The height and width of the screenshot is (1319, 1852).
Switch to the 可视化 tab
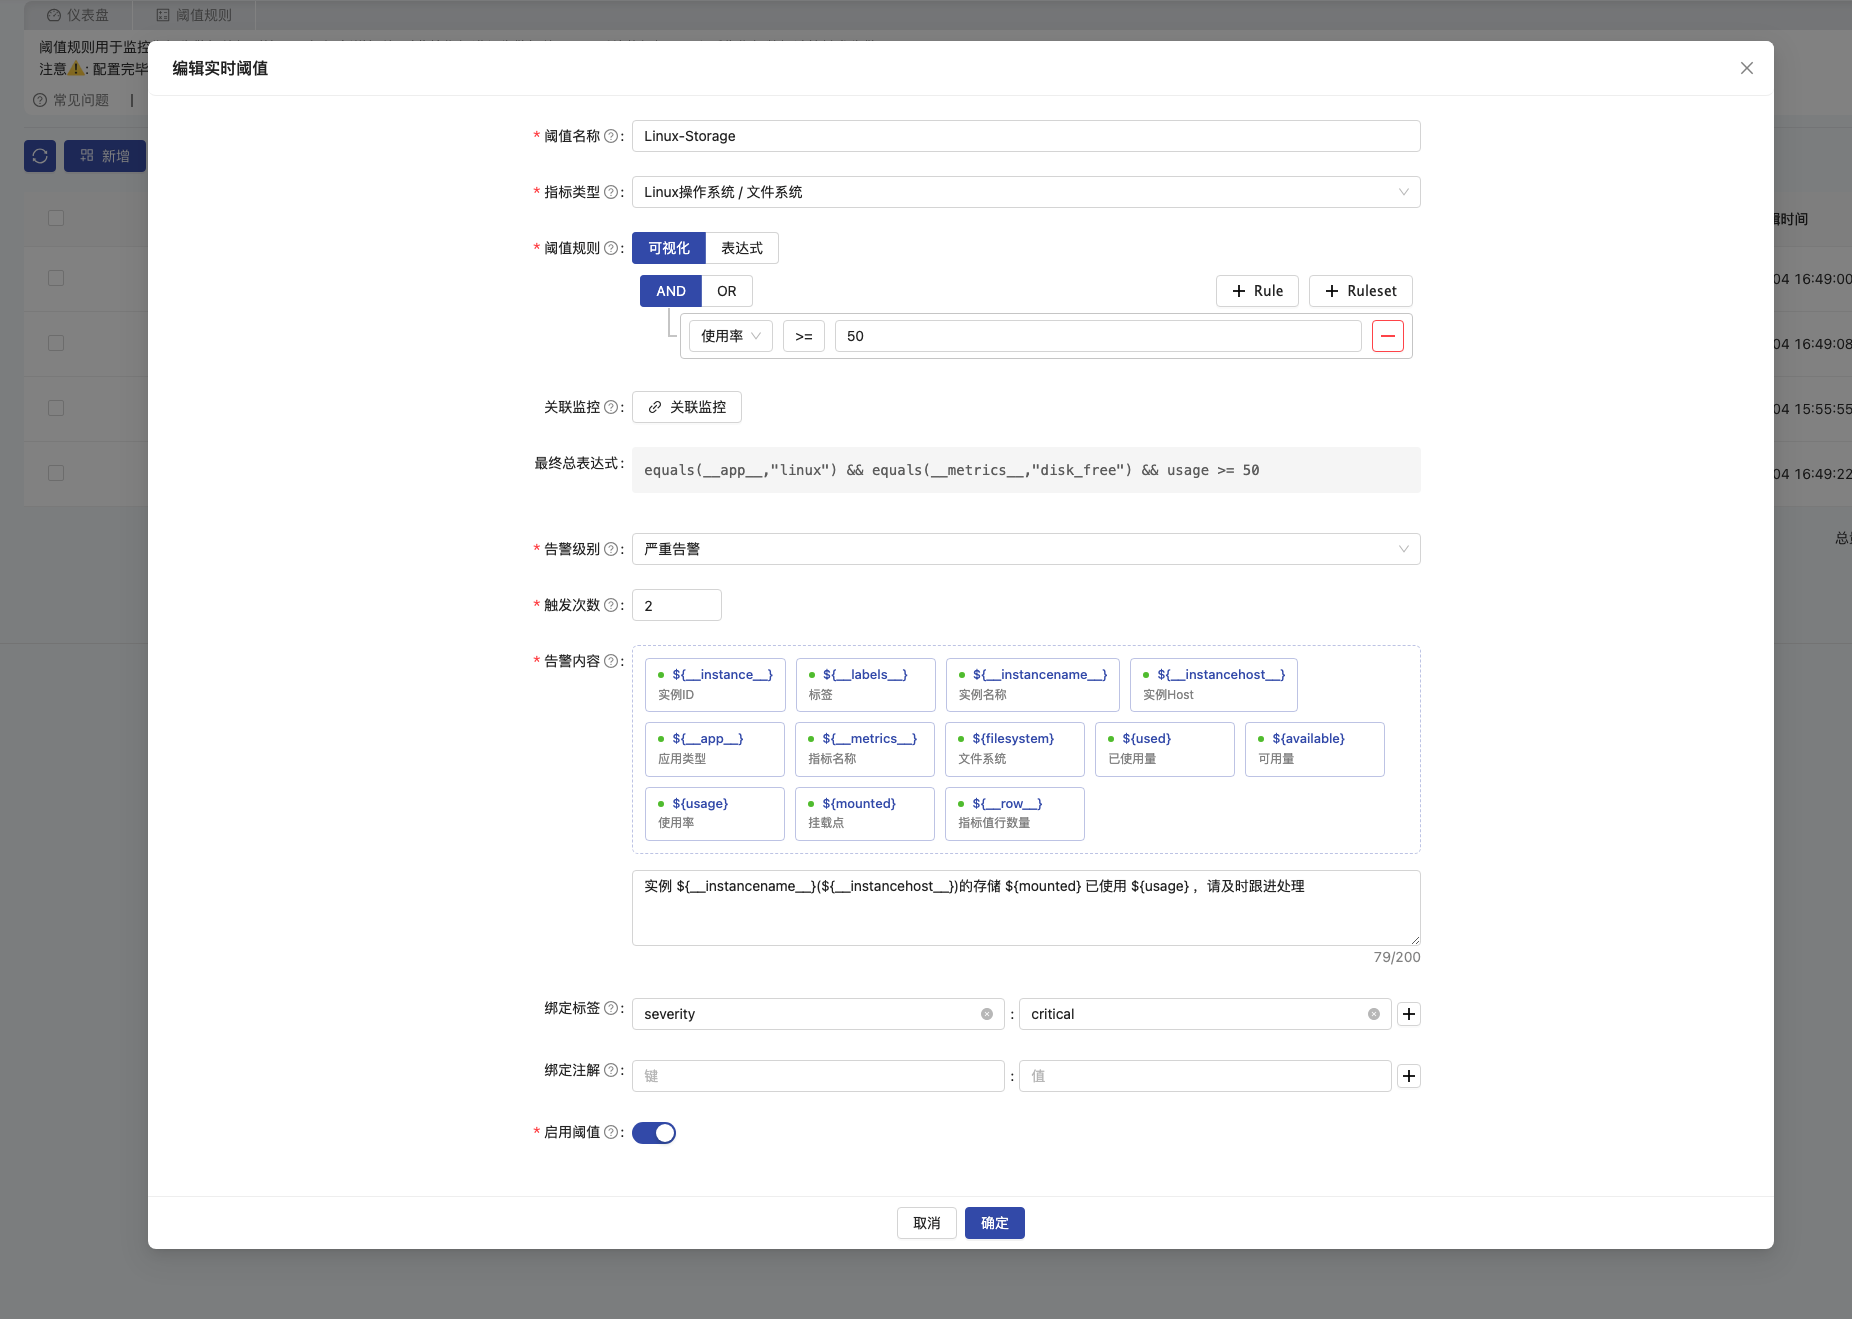coord(669,248)
